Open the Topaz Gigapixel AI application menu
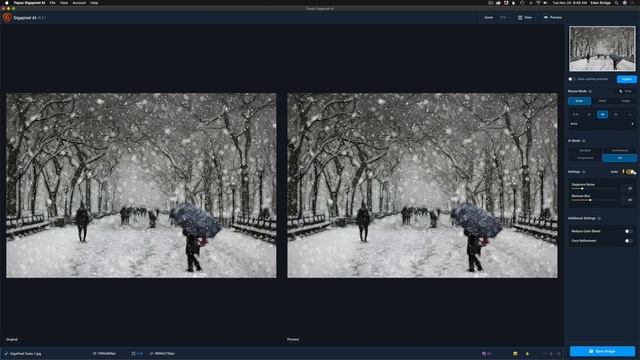The width and height of the screenshot is (640, 360). tap(29, 3)
